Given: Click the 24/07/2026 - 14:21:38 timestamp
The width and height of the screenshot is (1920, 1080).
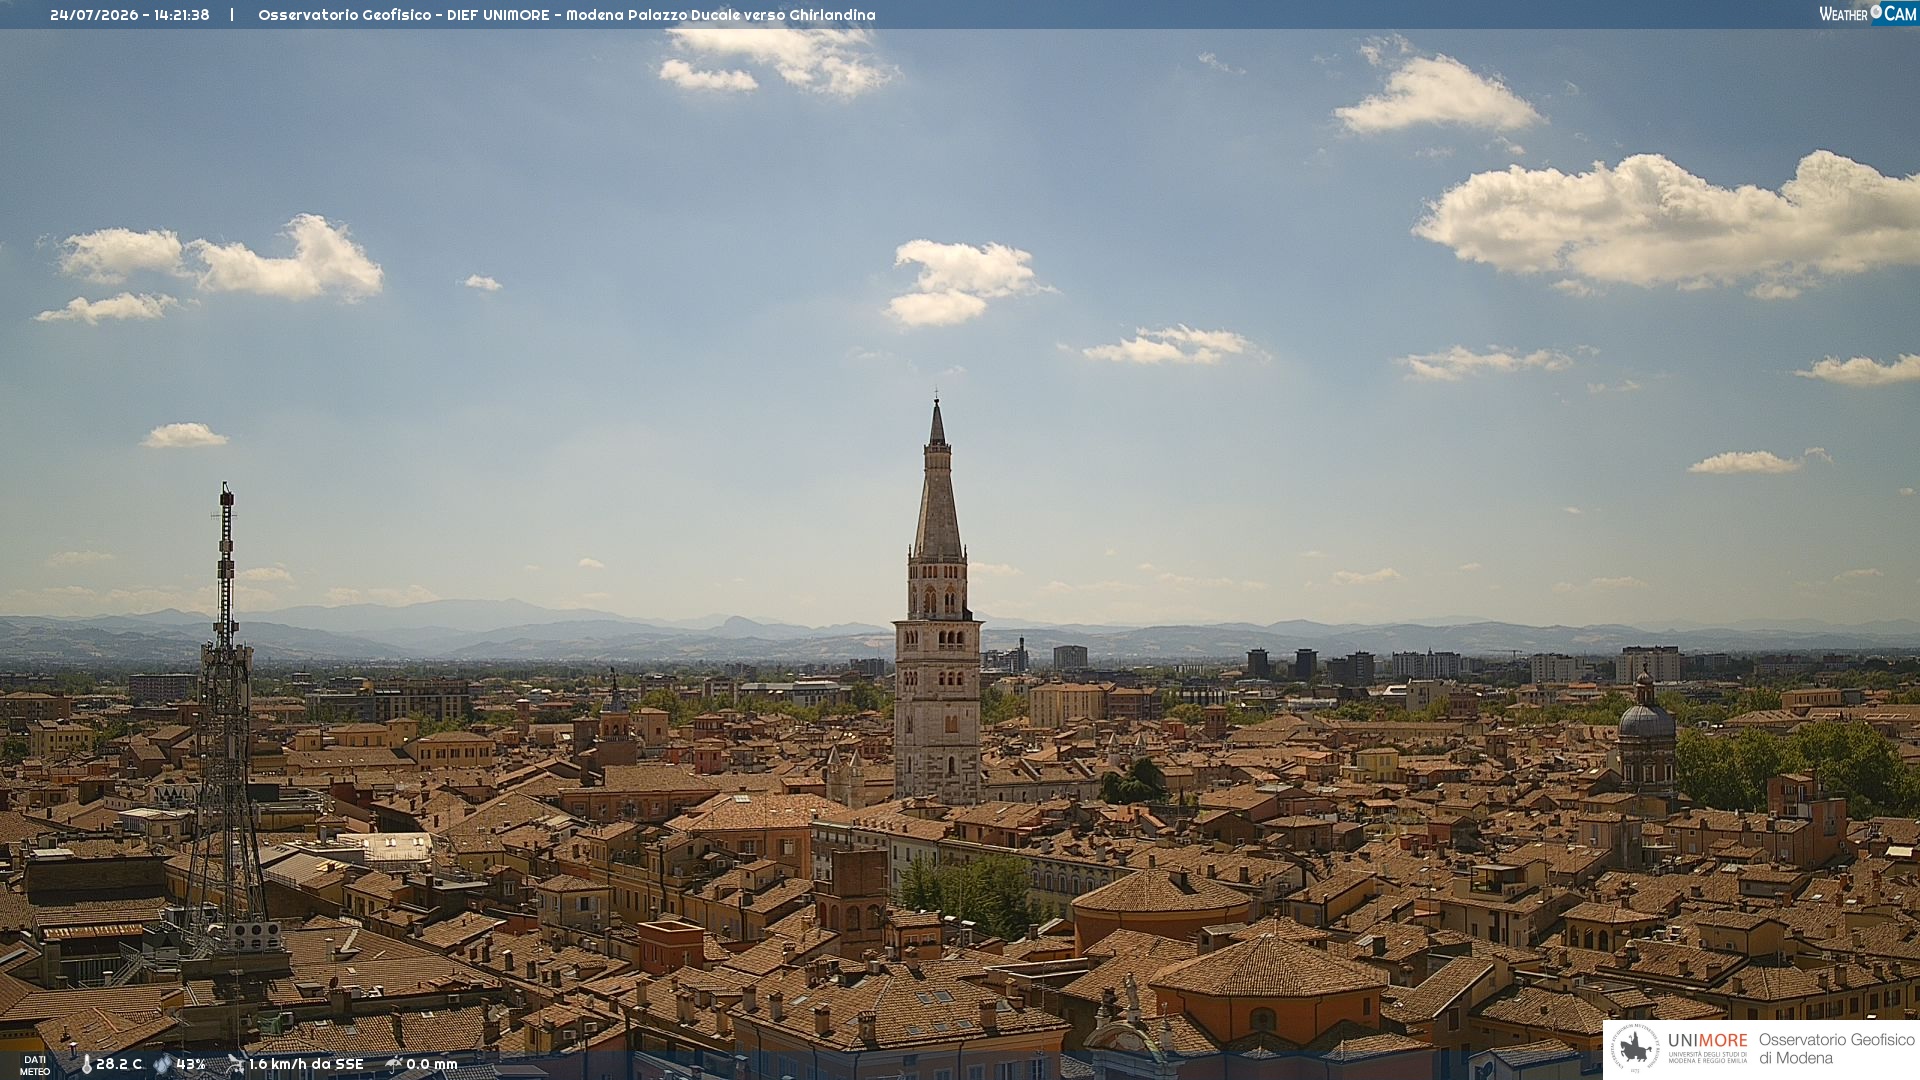Looking at the screenshot, I should 130,15.
